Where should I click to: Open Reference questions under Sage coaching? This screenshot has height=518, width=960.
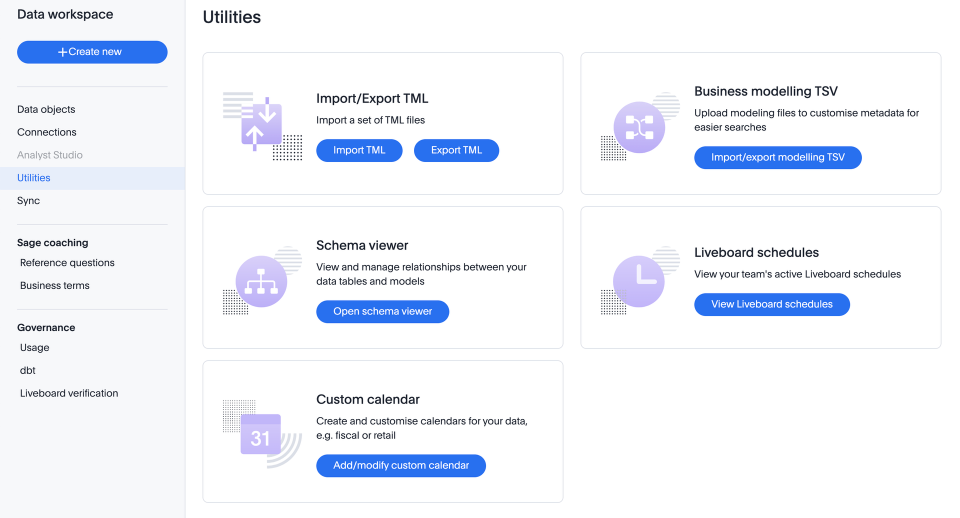pyautogui.click(x=67, y=263)
